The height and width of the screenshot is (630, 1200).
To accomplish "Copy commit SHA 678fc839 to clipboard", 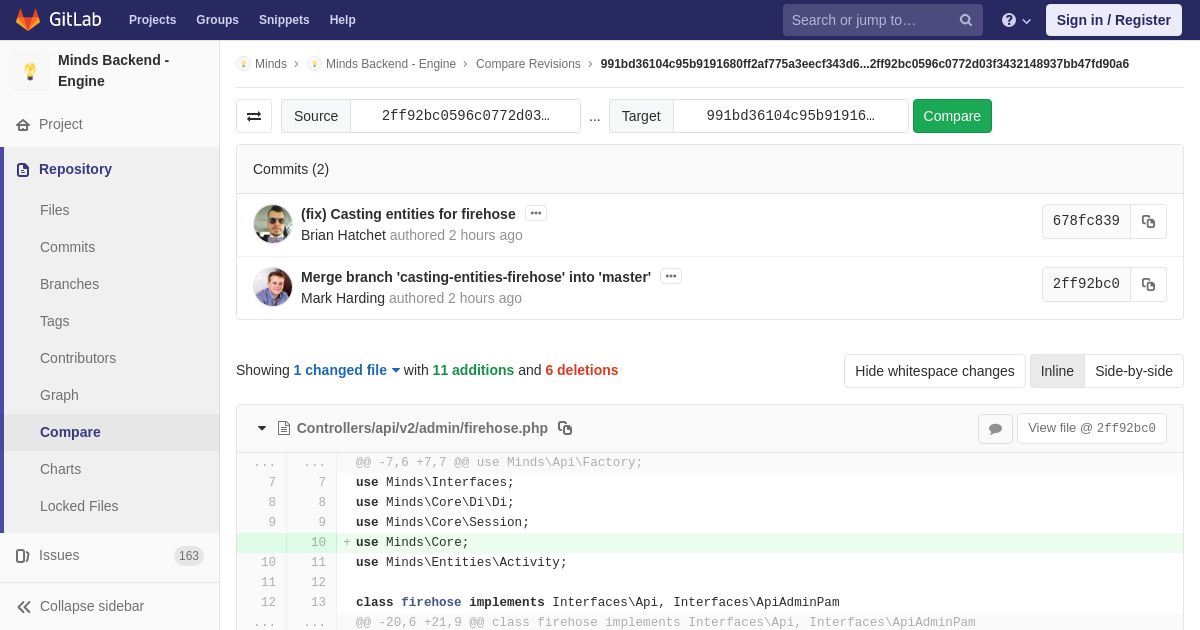I will (x=1148, y=222).
